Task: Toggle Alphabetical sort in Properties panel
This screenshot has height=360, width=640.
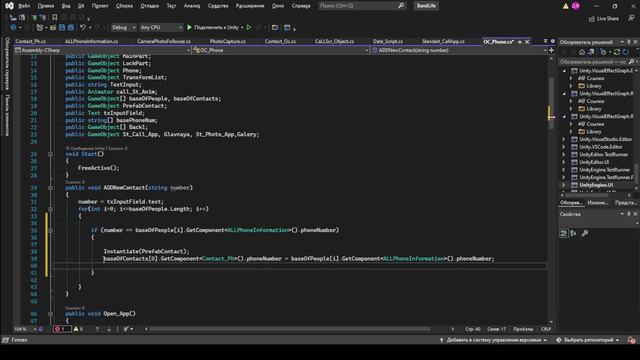Action: pyautogui.click(x=573, y=233)
